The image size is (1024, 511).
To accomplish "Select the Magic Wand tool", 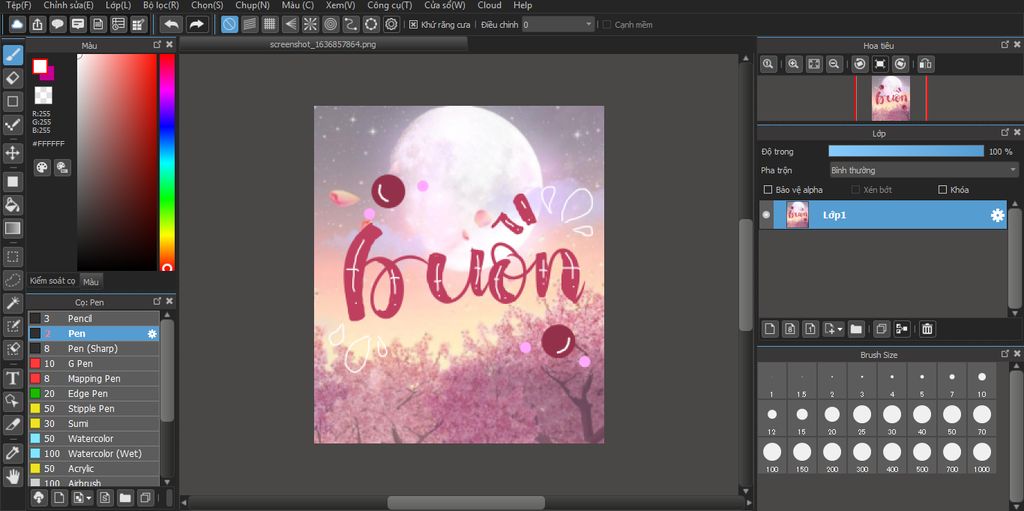I will point(12,303).
